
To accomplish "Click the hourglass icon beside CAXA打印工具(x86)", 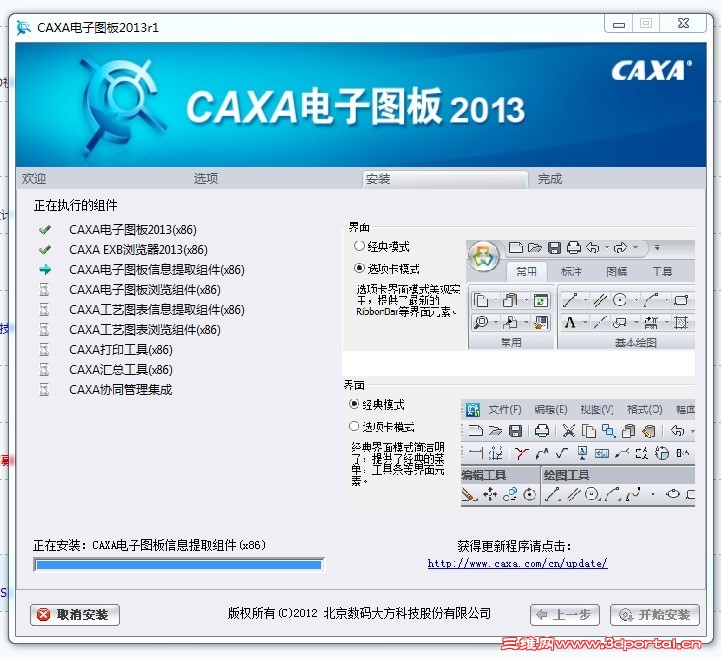I will coord(44,349).
